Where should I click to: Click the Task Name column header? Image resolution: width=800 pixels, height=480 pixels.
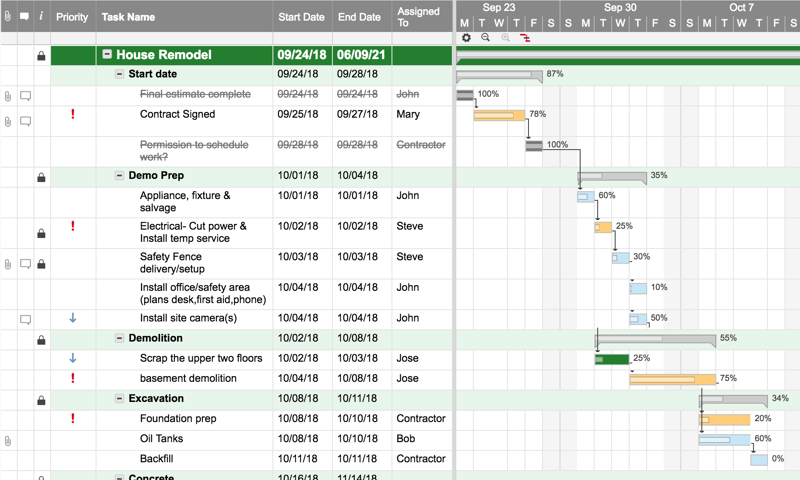click(x=128, y=17)
